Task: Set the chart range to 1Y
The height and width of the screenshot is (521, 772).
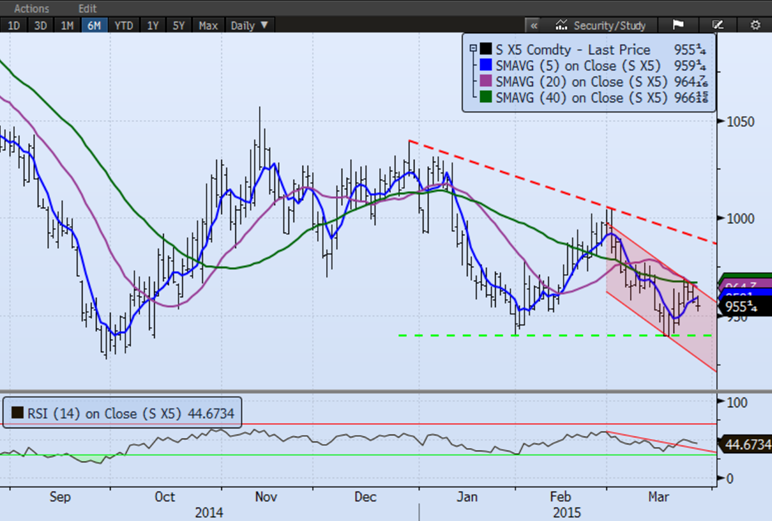Action: [x=153, y=25]
